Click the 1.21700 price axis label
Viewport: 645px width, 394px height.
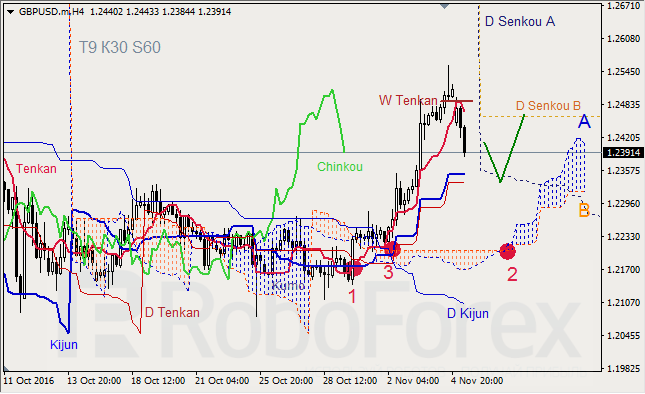tap(624, 269)
